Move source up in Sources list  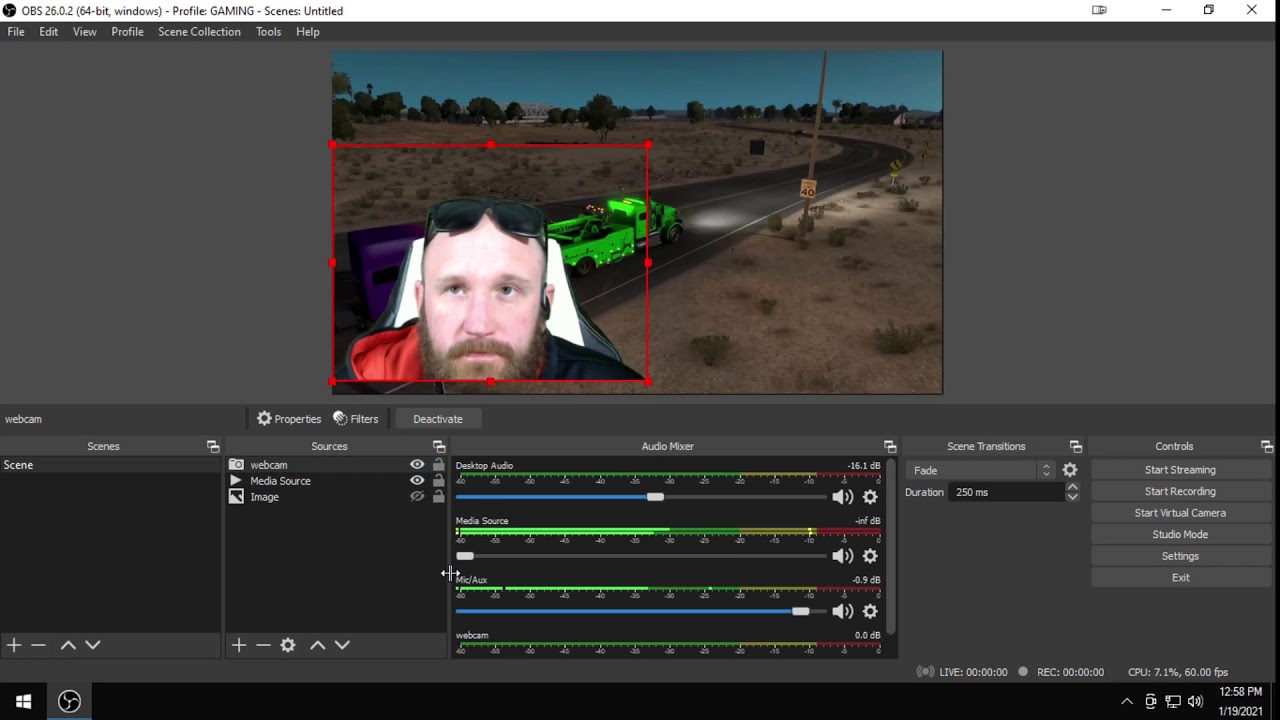(x=318, y=645)
